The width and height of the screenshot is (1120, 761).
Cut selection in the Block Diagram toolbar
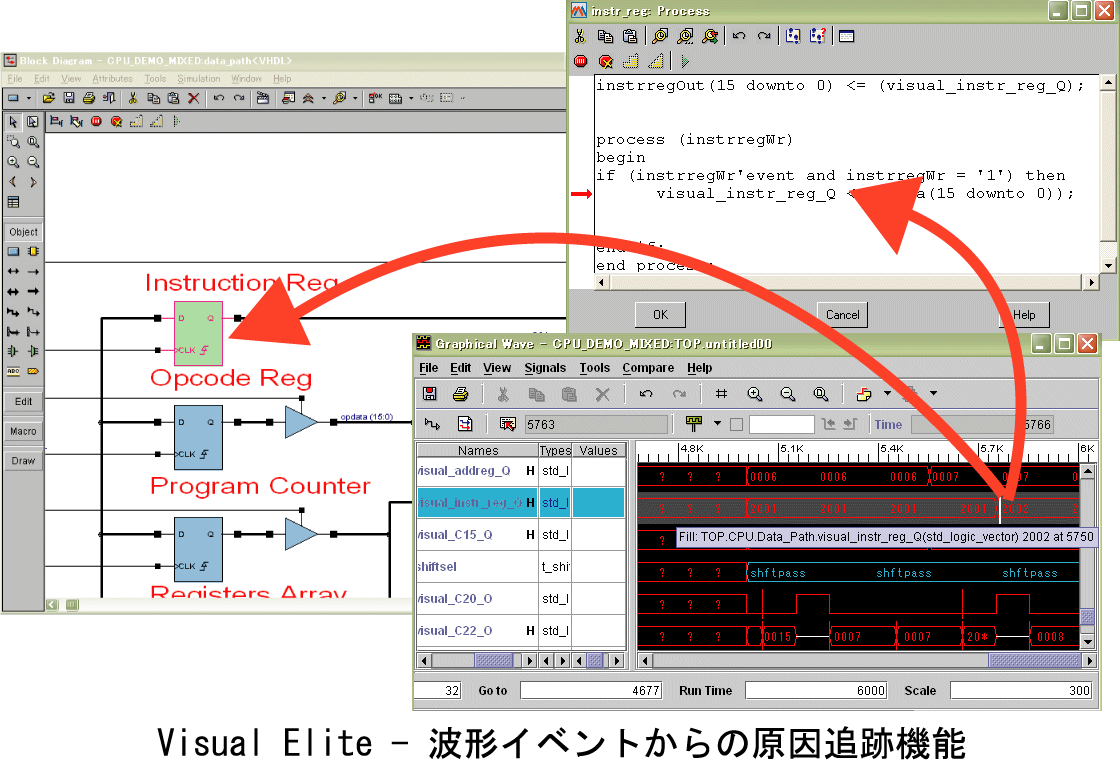(133, 98)
